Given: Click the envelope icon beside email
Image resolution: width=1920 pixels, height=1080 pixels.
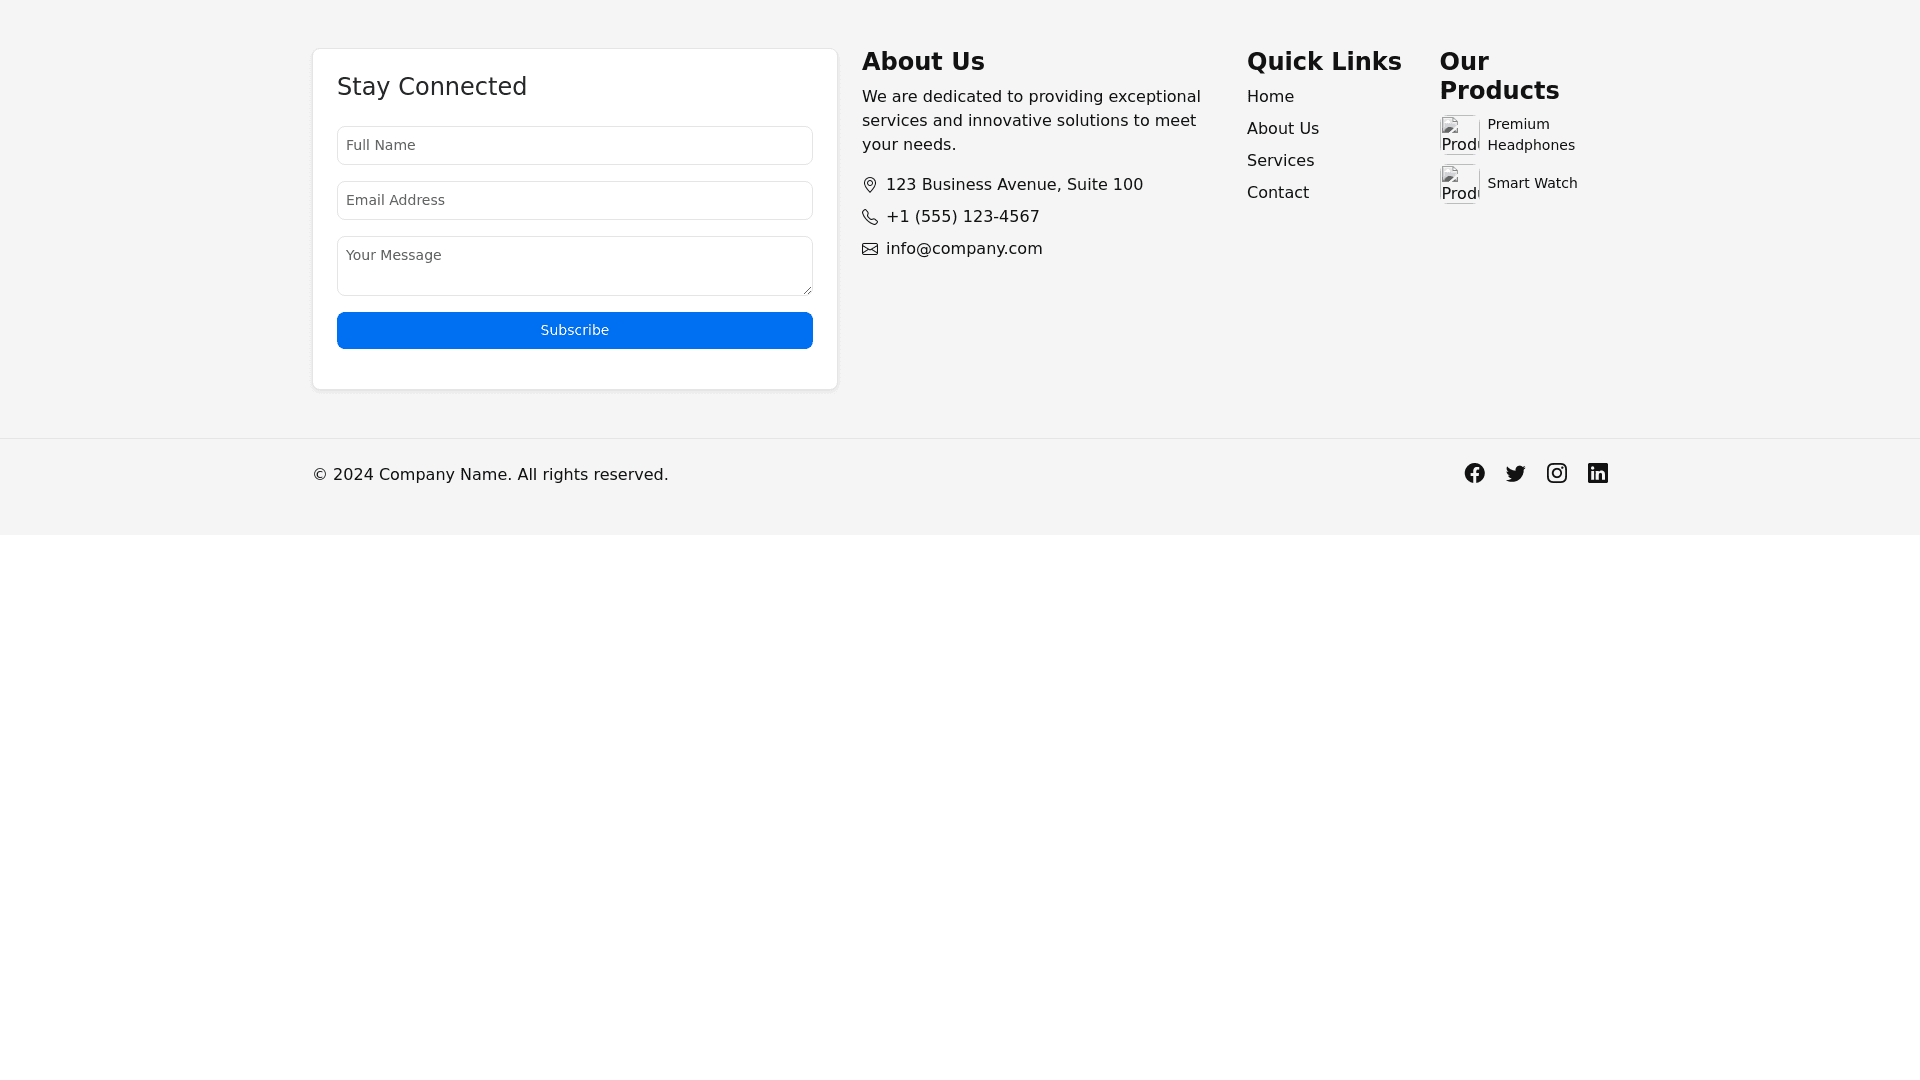Looking at the screenshot, I should point(869,249).
